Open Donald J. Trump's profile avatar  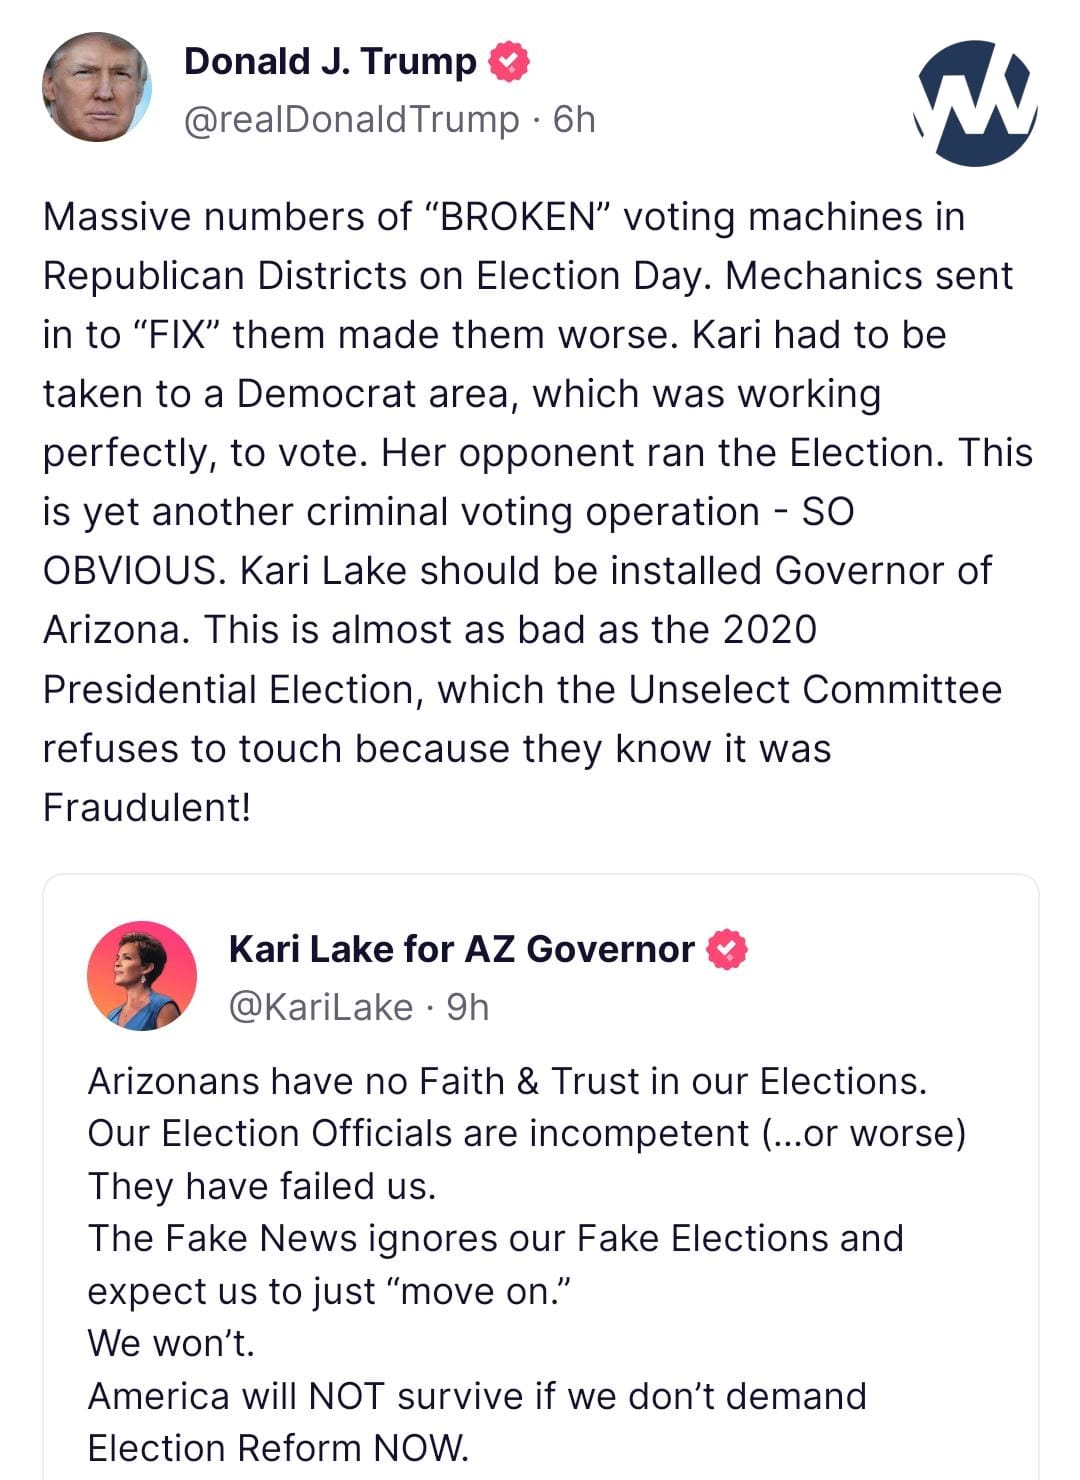pyautogui.click(x=96, y=87)
